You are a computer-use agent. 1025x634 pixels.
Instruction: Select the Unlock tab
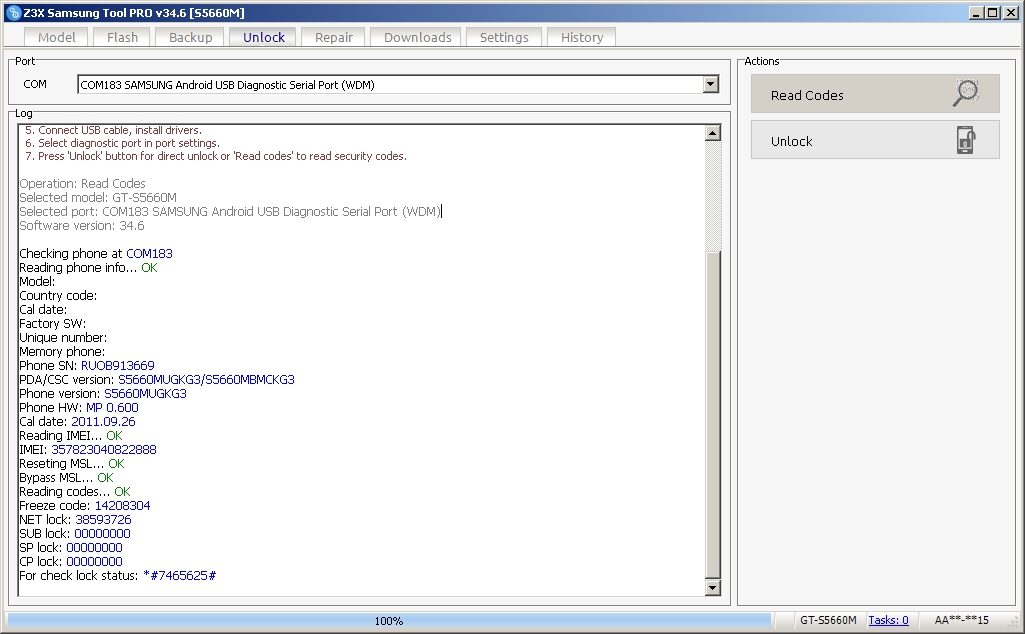[263, 37]
